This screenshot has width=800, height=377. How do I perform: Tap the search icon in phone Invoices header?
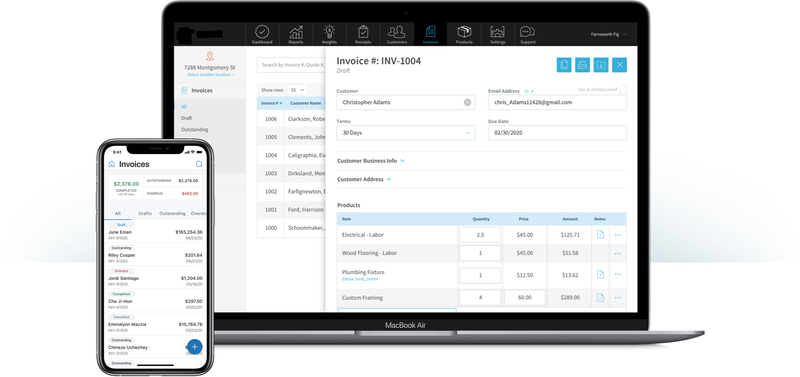point(199,164)
